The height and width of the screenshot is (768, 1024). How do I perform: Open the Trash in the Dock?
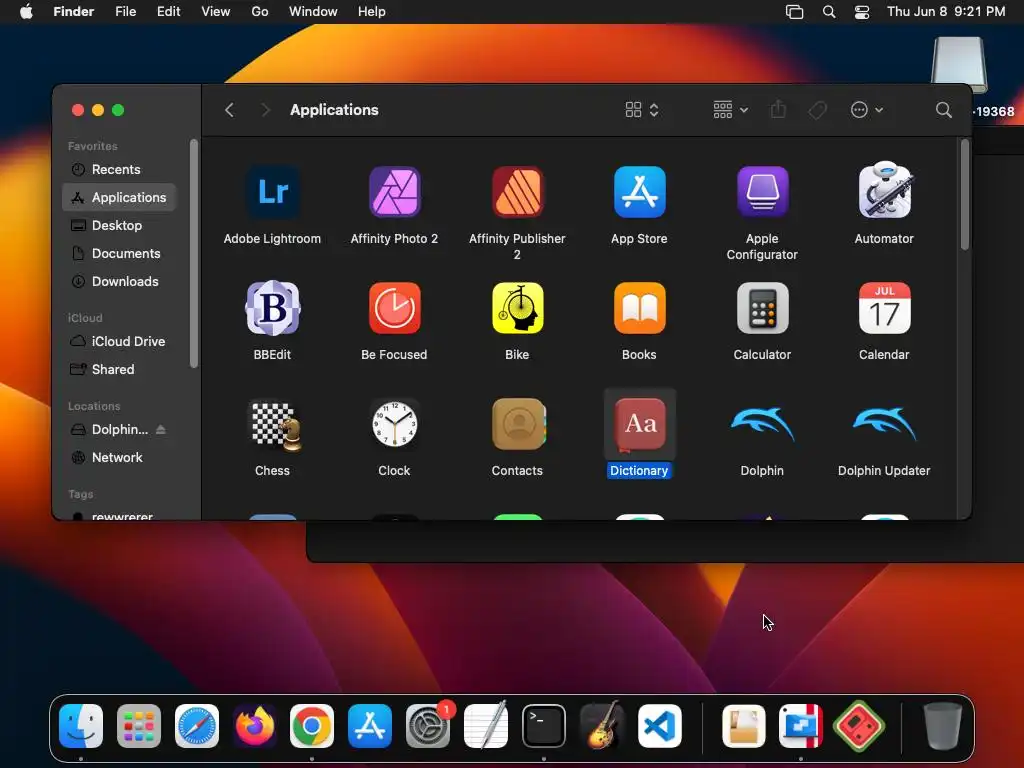point(942,726)
